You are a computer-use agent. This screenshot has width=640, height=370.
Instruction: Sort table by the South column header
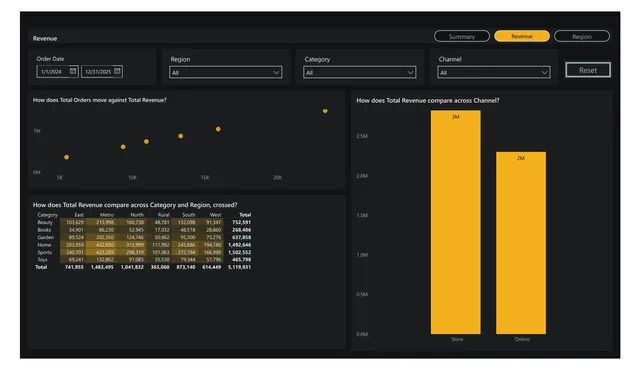[x=188, y=215]
